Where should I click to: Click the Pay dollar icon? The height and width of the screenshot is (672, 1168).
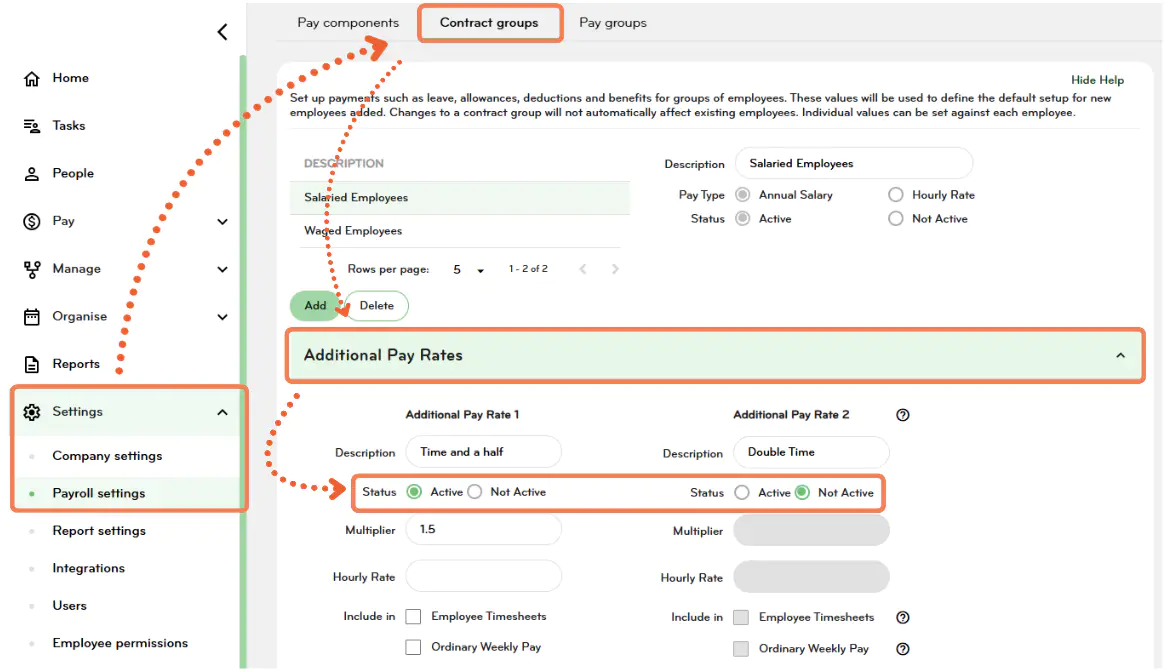30,220
